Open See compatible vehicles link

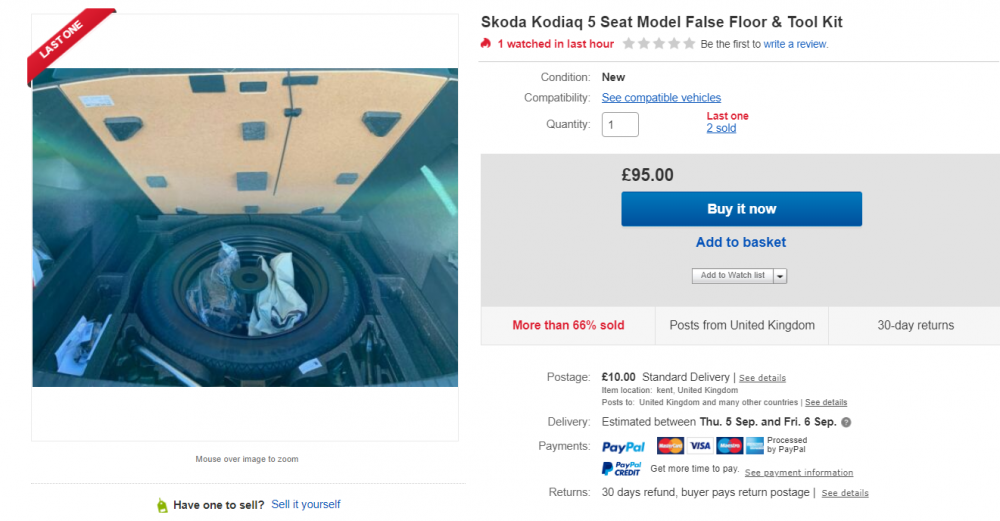(661, 98)
